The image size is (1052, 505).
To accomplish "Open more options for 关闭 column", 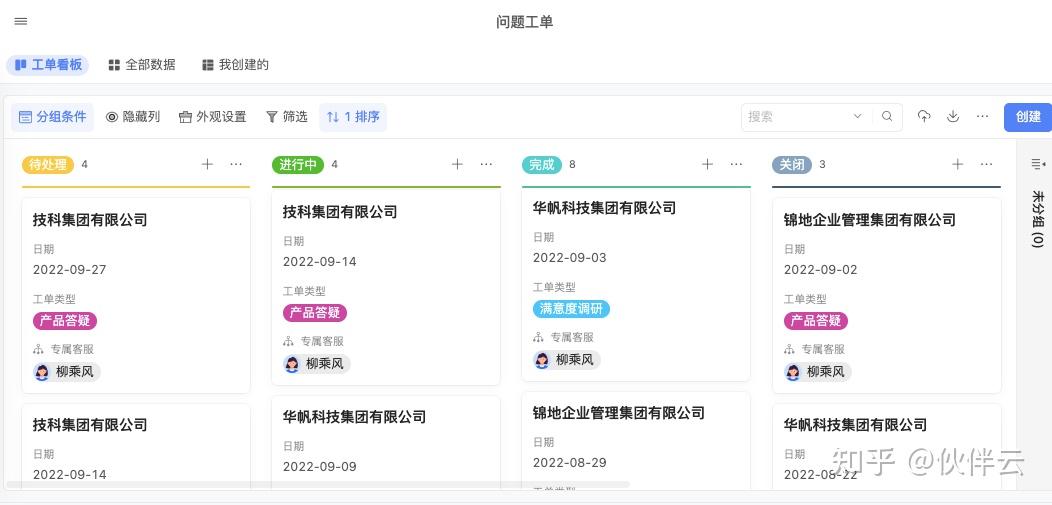I will pos(986,164).
